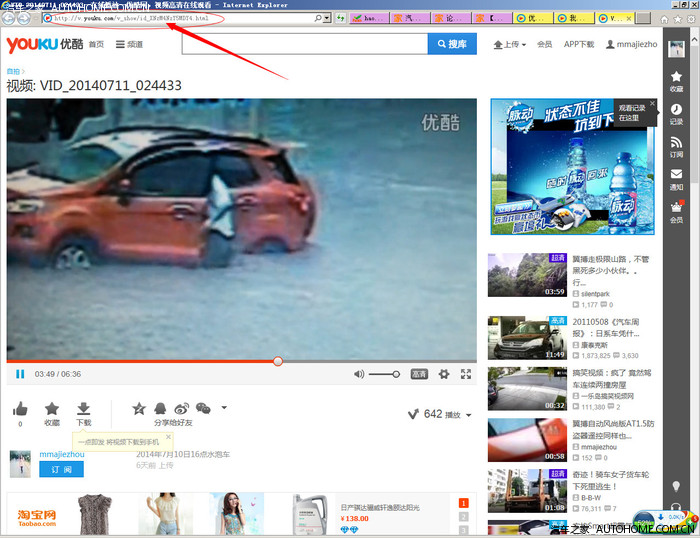This screenshot has height=538, width=700.
Task: Expand more share options arrow beside WeChat
Action: pos(224,408)
